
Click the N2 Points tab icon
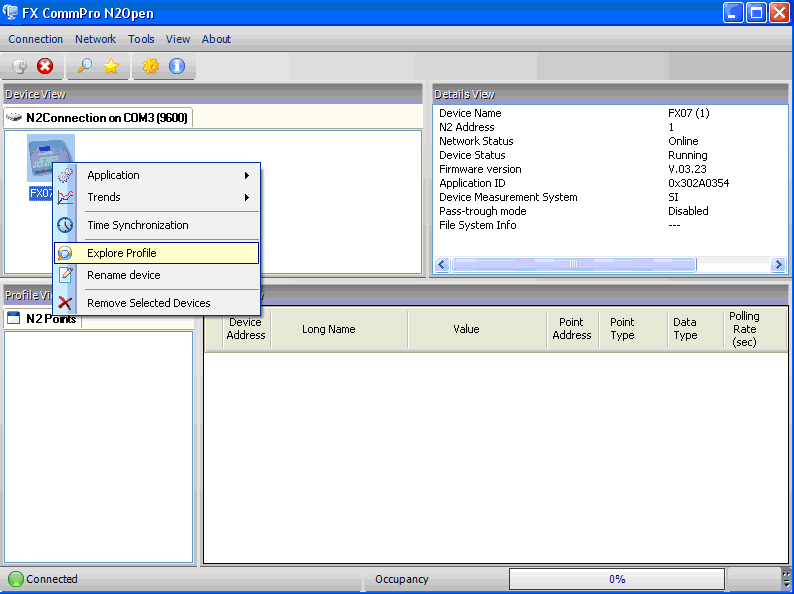point(14,318)
